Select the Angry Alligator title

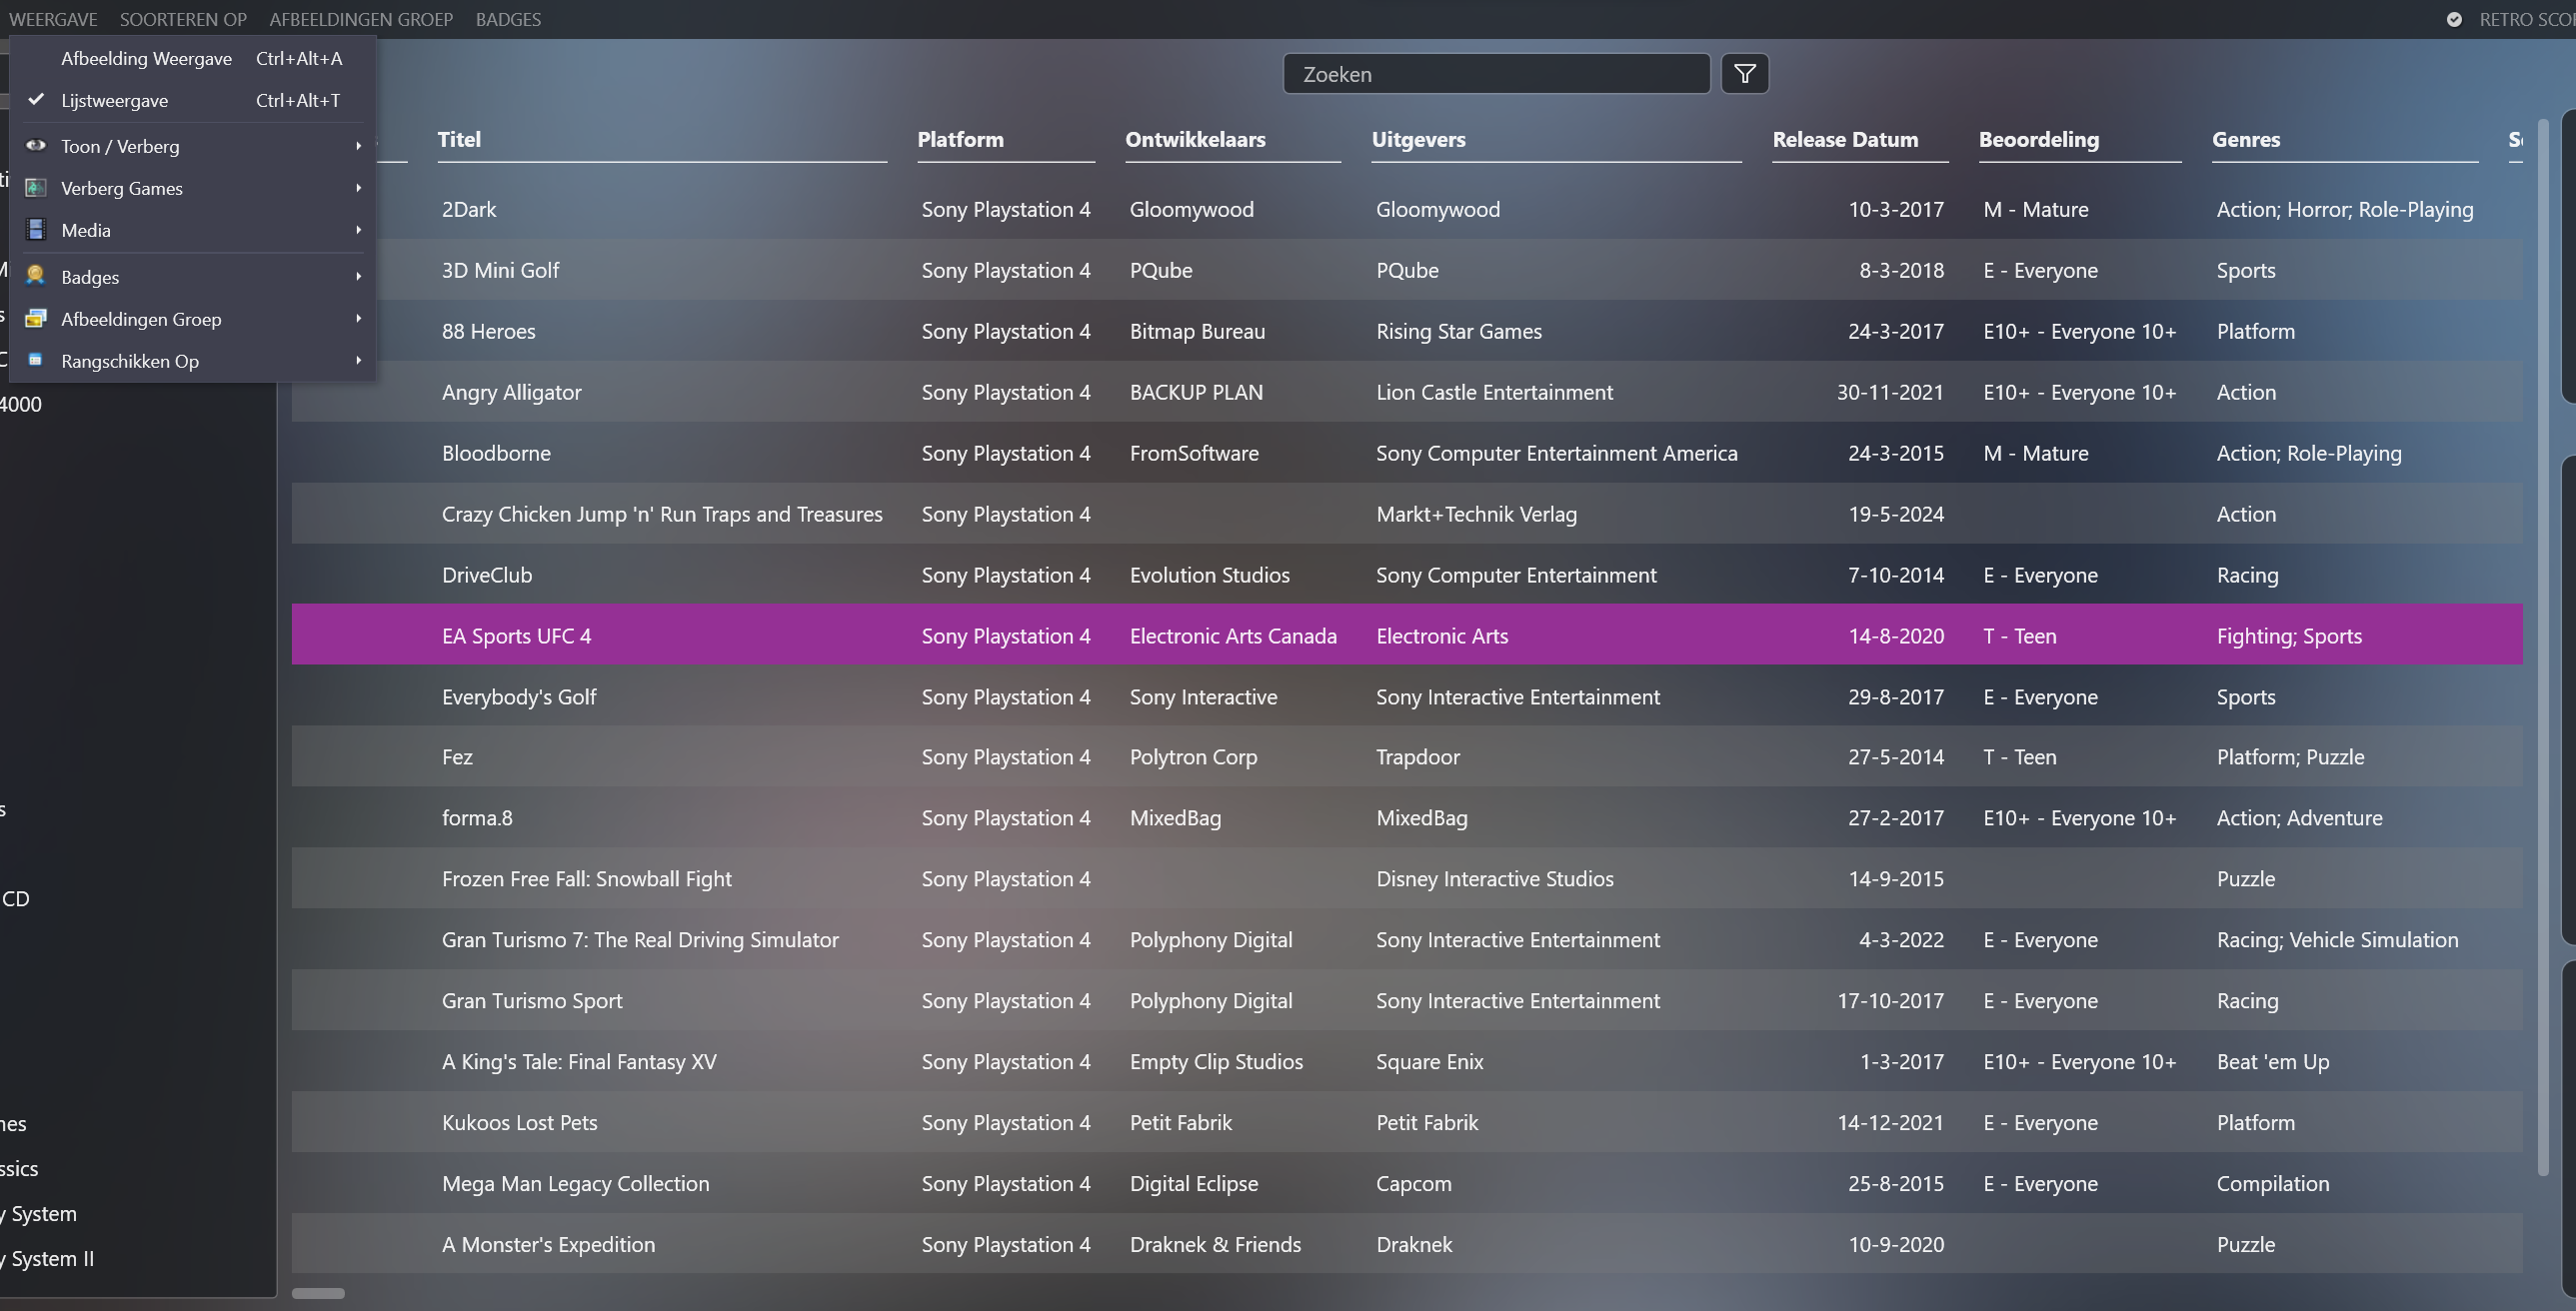pyautogui.click(x=511, y=392)
